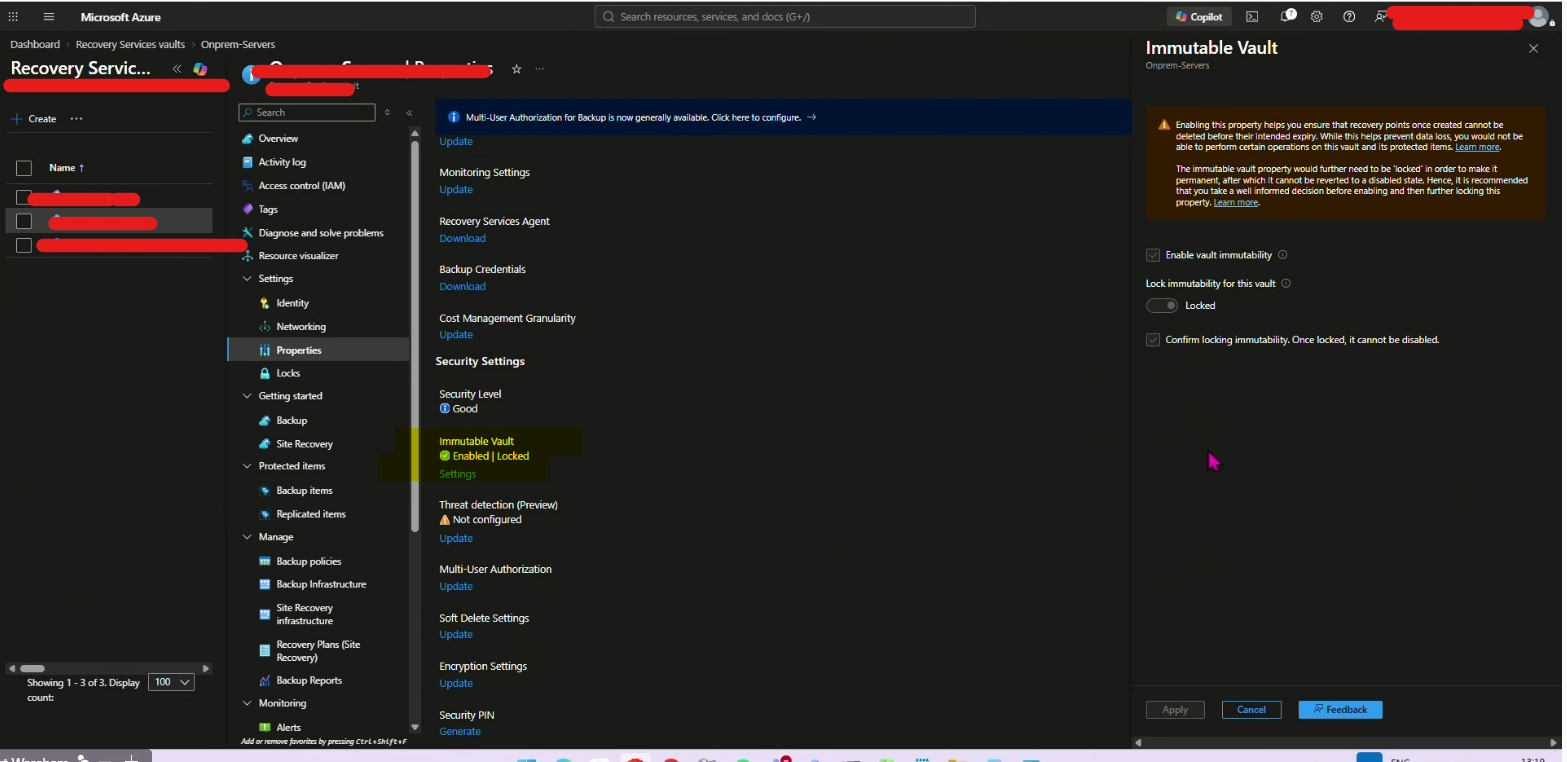Show info tooltip for Enable vault immutability

coord(1282,255)
